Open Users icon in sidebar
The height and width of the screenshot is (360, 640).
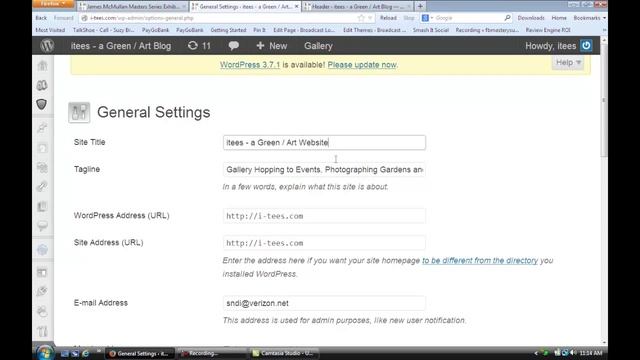click(42, 311)
